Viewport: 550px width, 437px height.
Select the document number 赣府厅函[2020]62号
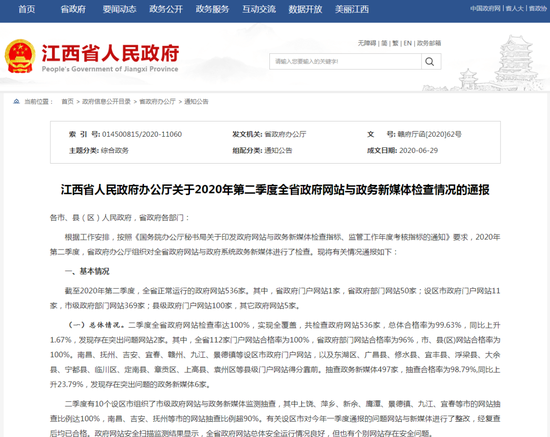coord(429,134)
